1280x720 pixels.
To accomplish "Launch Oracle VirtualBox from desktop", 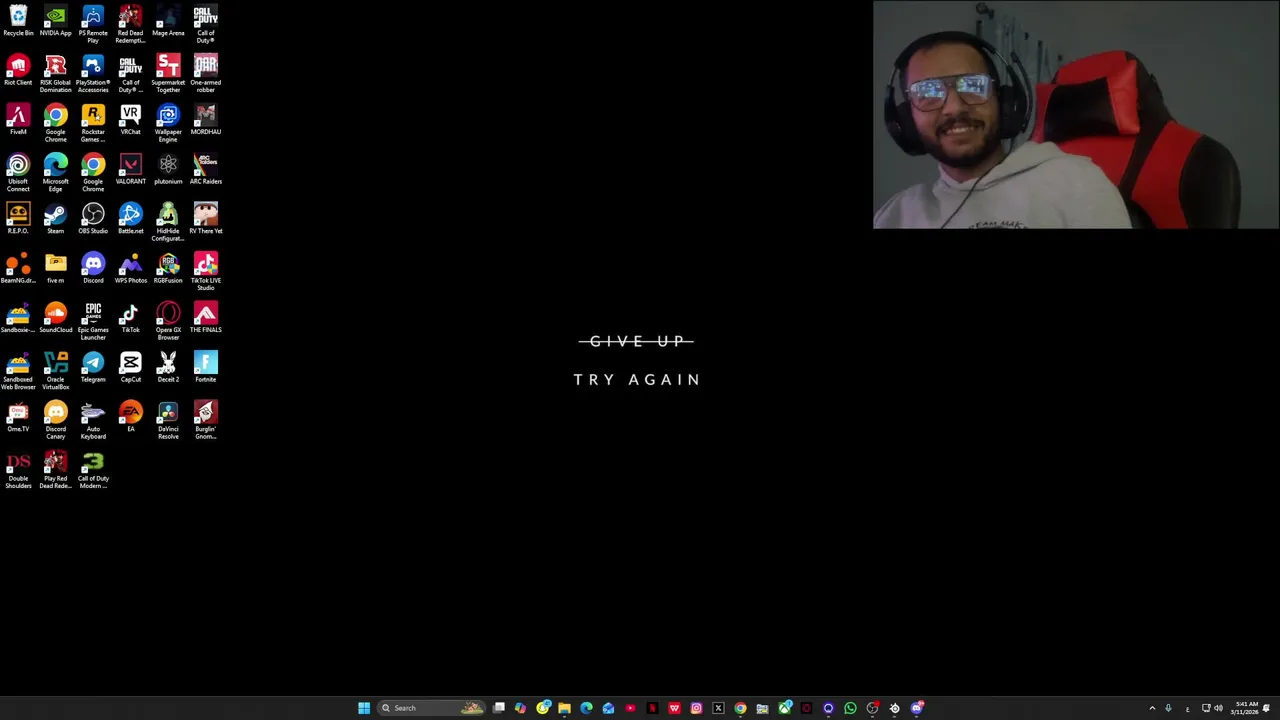I will pos(55,371).
